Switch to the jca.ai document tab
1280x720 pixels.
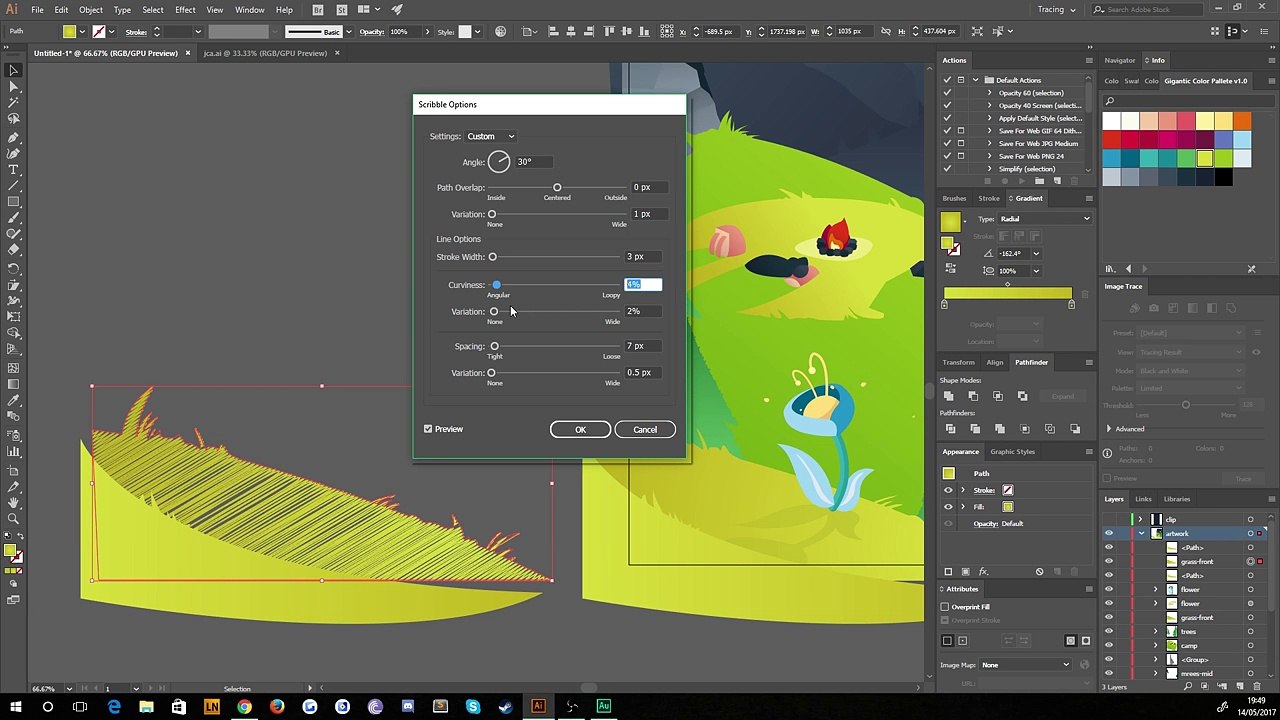click(265, 53)
